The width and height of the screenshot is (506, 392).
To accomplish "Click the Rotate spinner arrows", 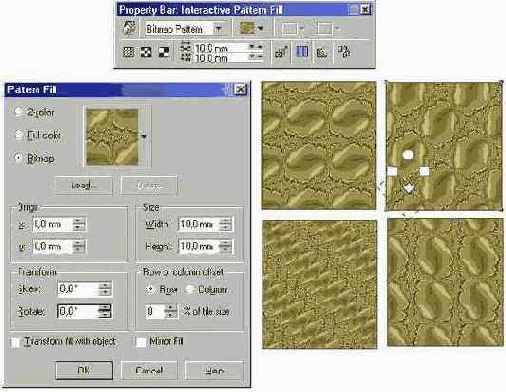I will click(x=105, y=311).
